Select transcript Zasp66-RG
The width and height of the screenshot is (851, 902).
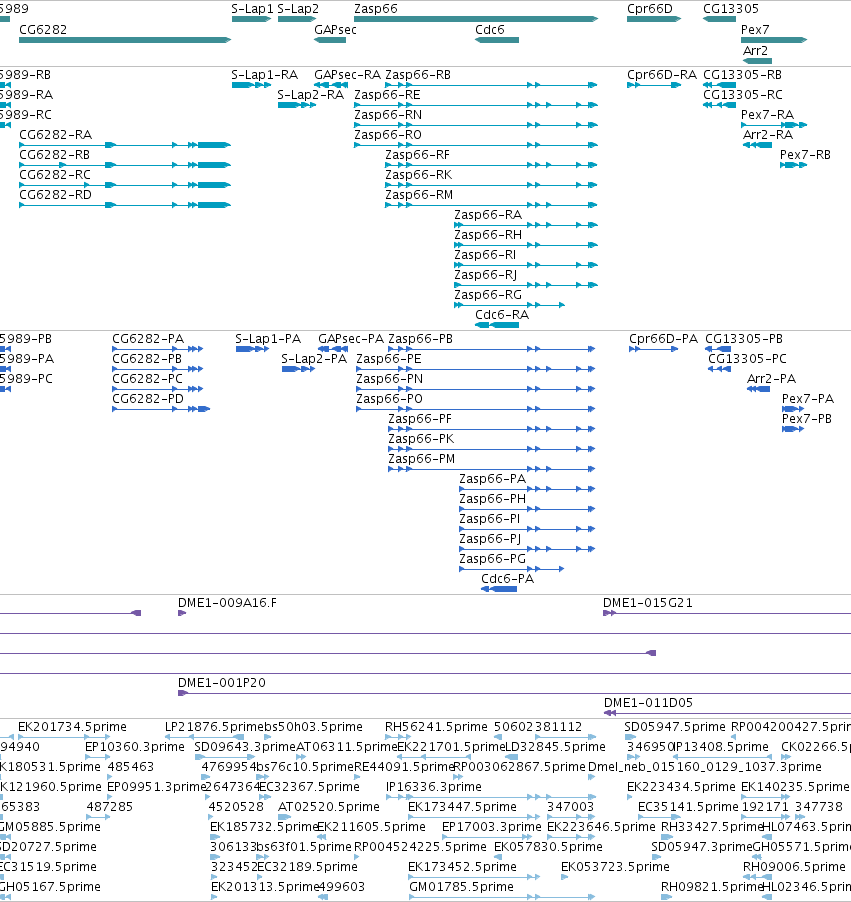pos(488,295)
